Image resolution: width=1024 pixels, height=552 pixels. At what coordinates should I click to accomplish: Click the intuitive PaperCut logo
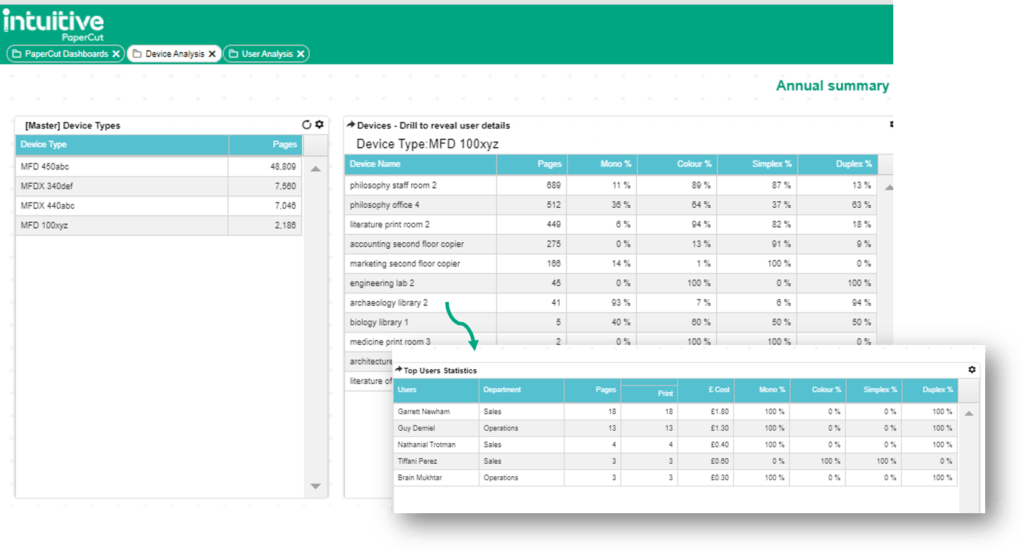54,25
